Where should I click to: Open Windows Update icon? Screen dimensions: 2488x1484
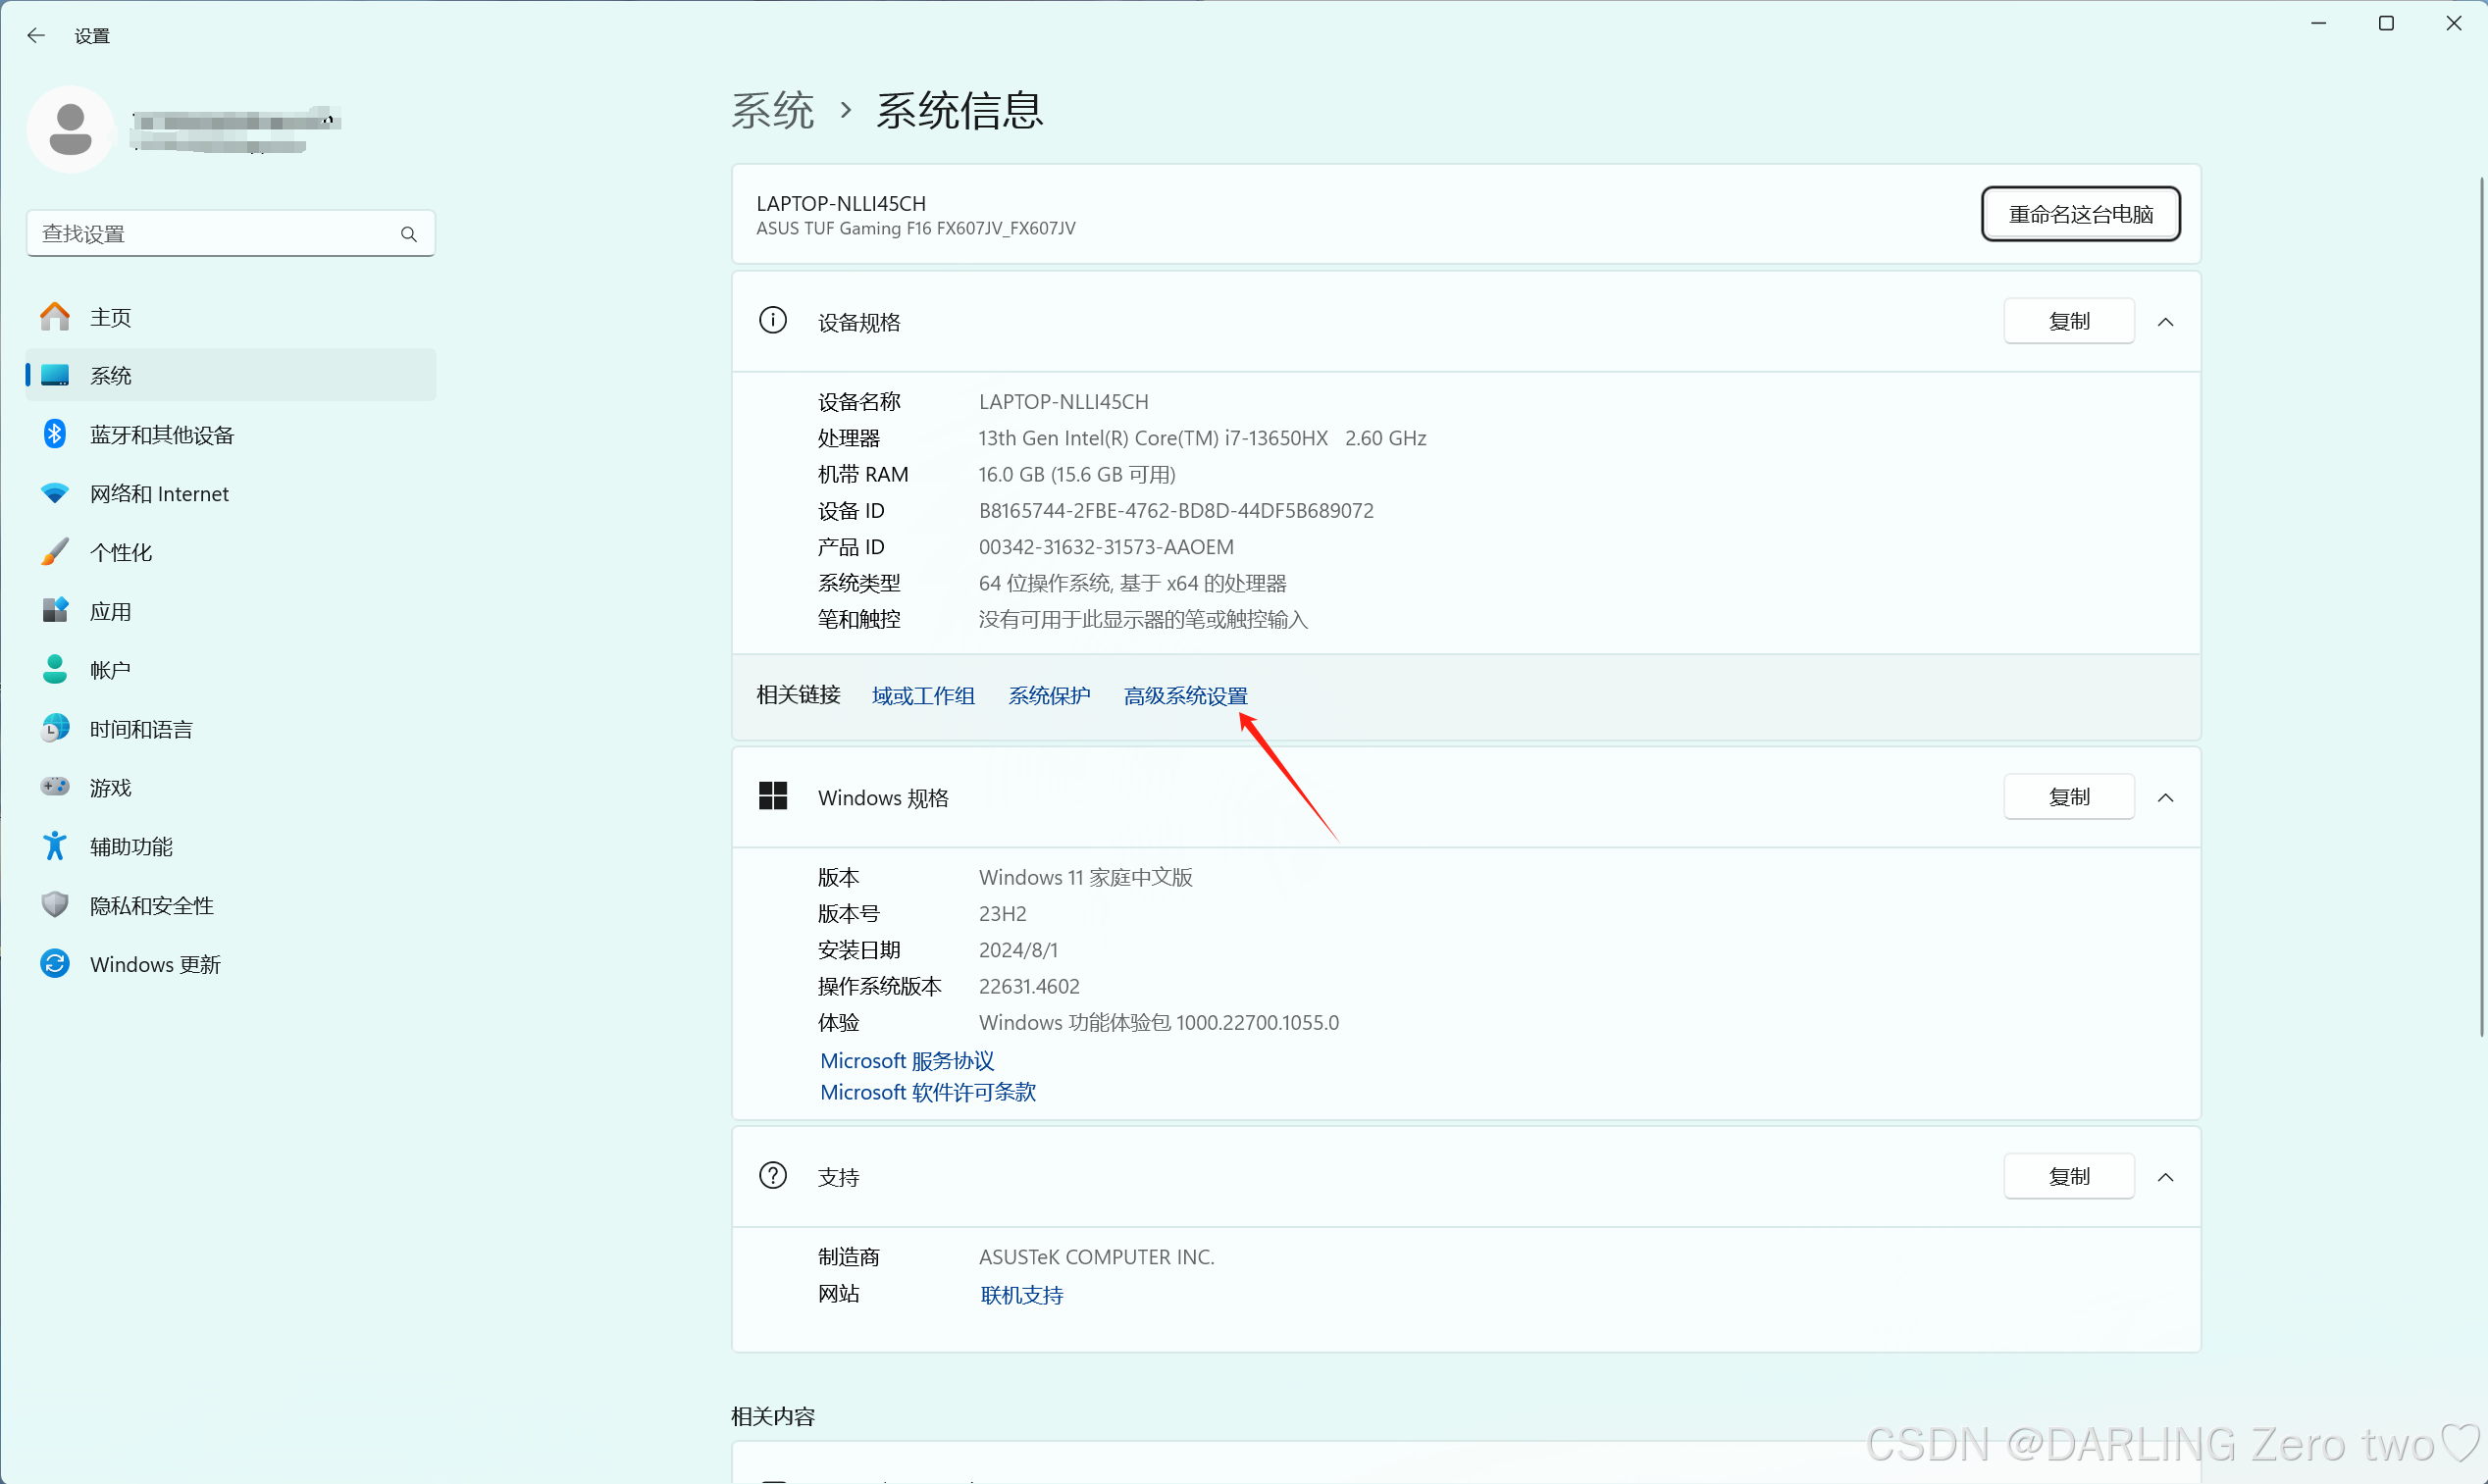coord(55,964)
